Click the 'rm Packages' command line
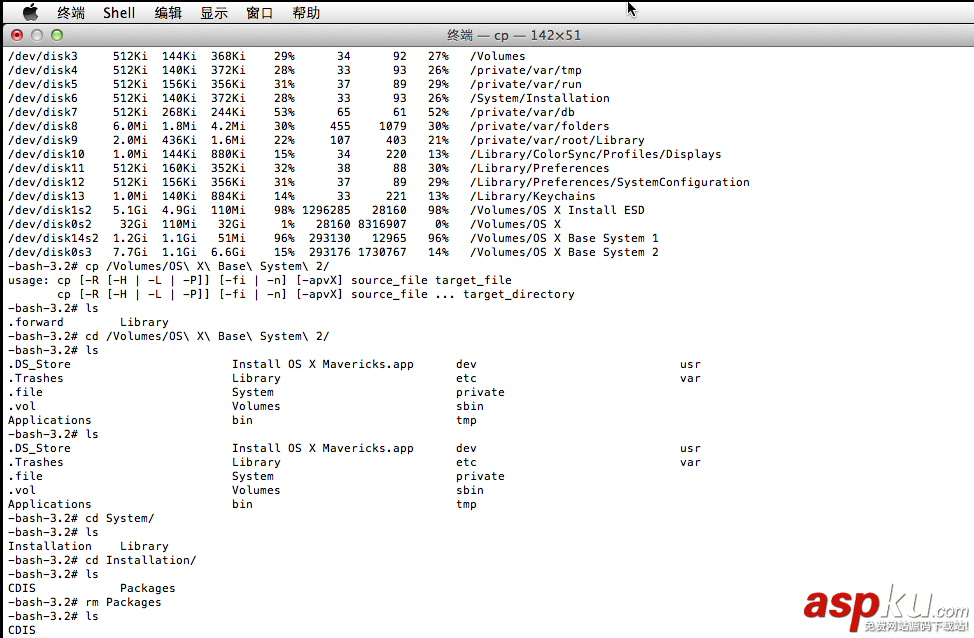974x638 pixels. [84, 602]
